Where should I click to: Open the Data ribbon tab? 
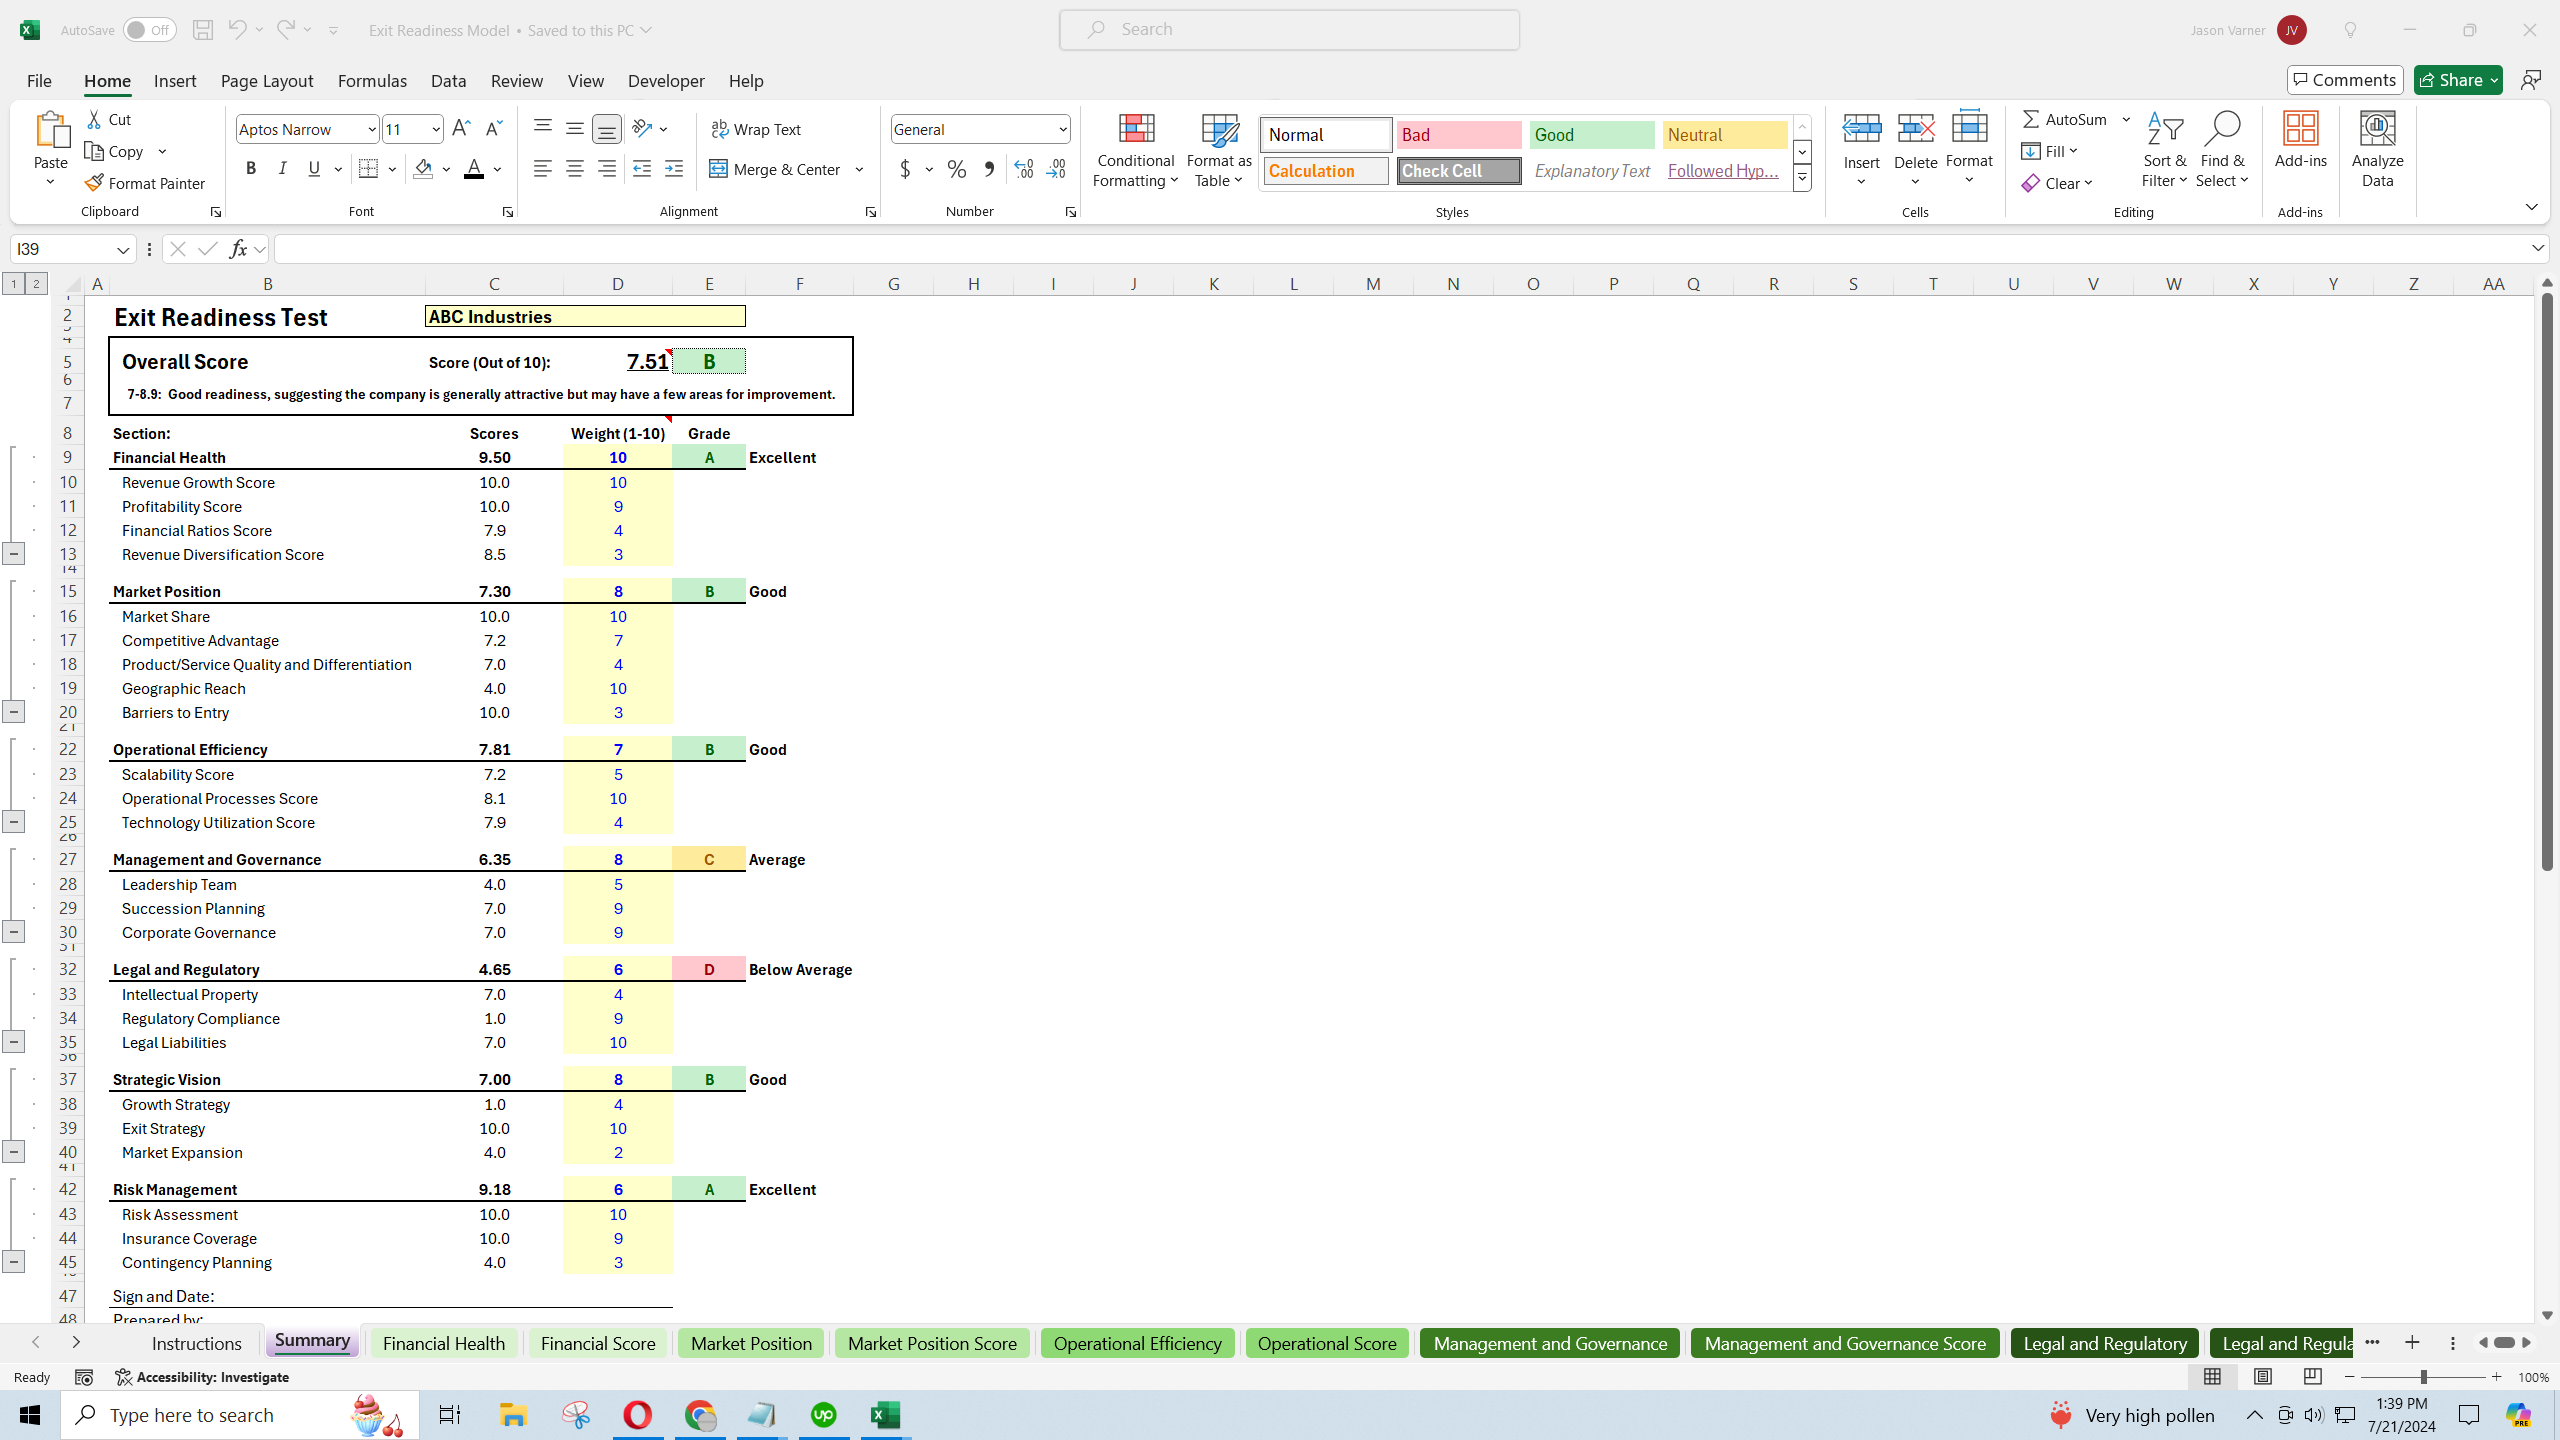tap(448, 80)
